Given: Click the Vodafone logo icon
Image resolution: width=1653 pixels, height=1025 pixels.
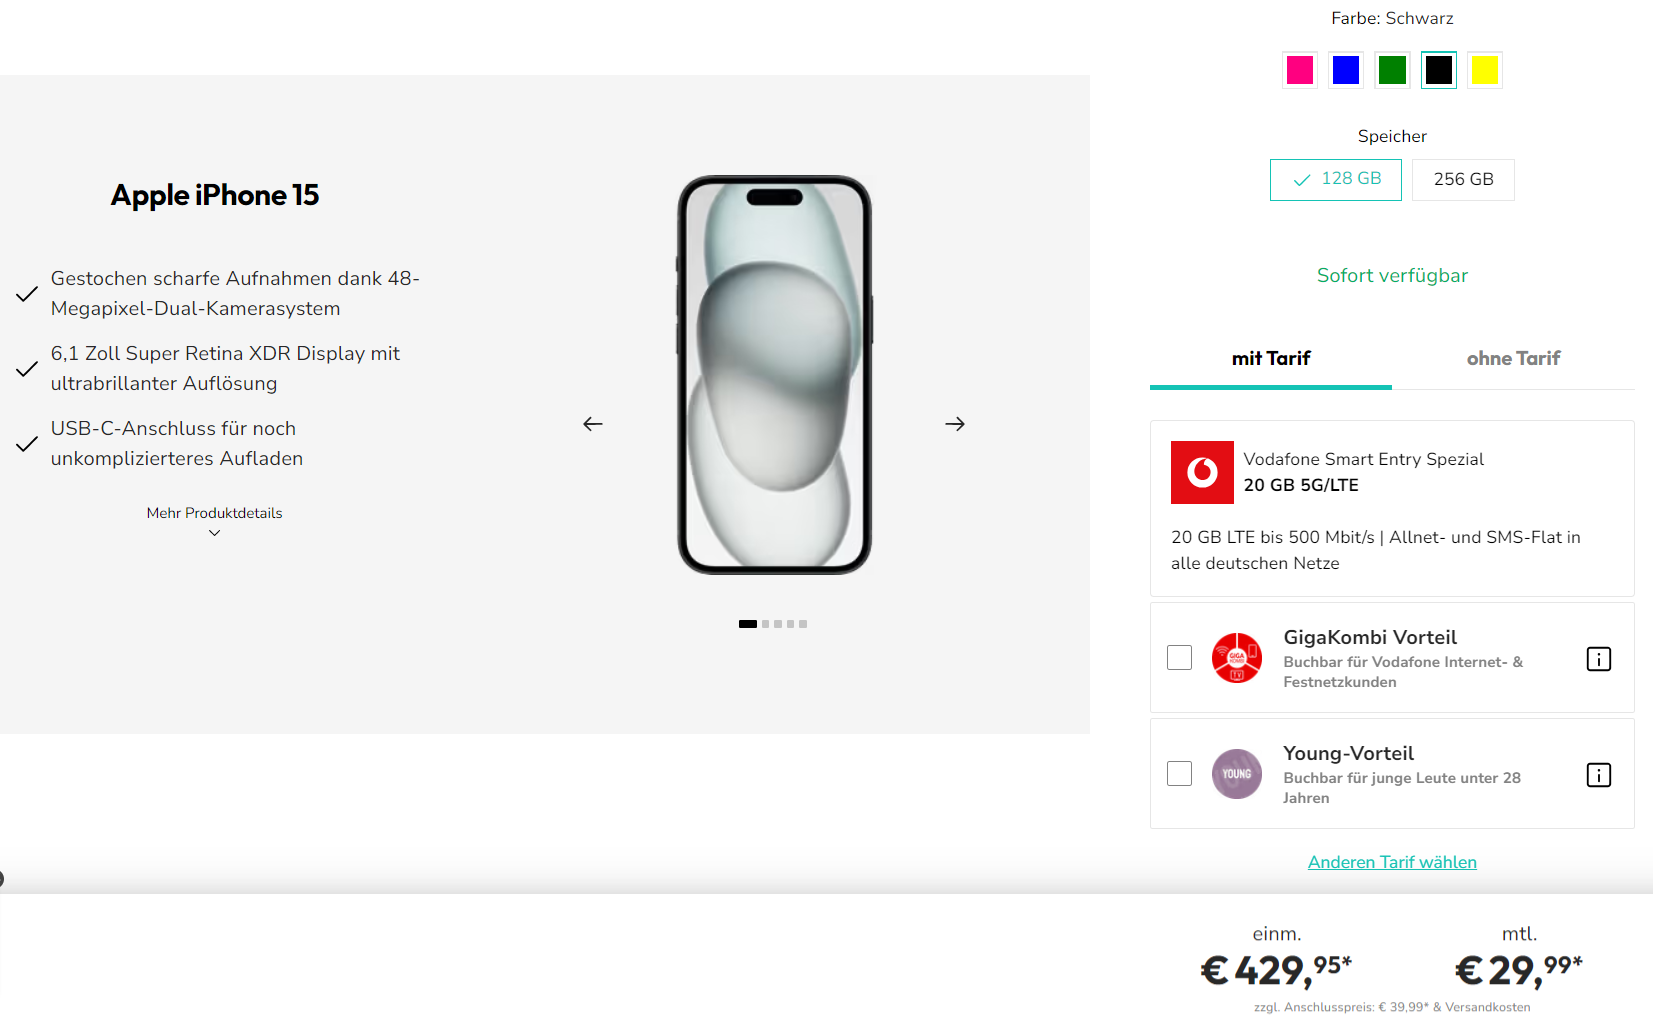Looking at the screenshot, I should pos(1201,472).
